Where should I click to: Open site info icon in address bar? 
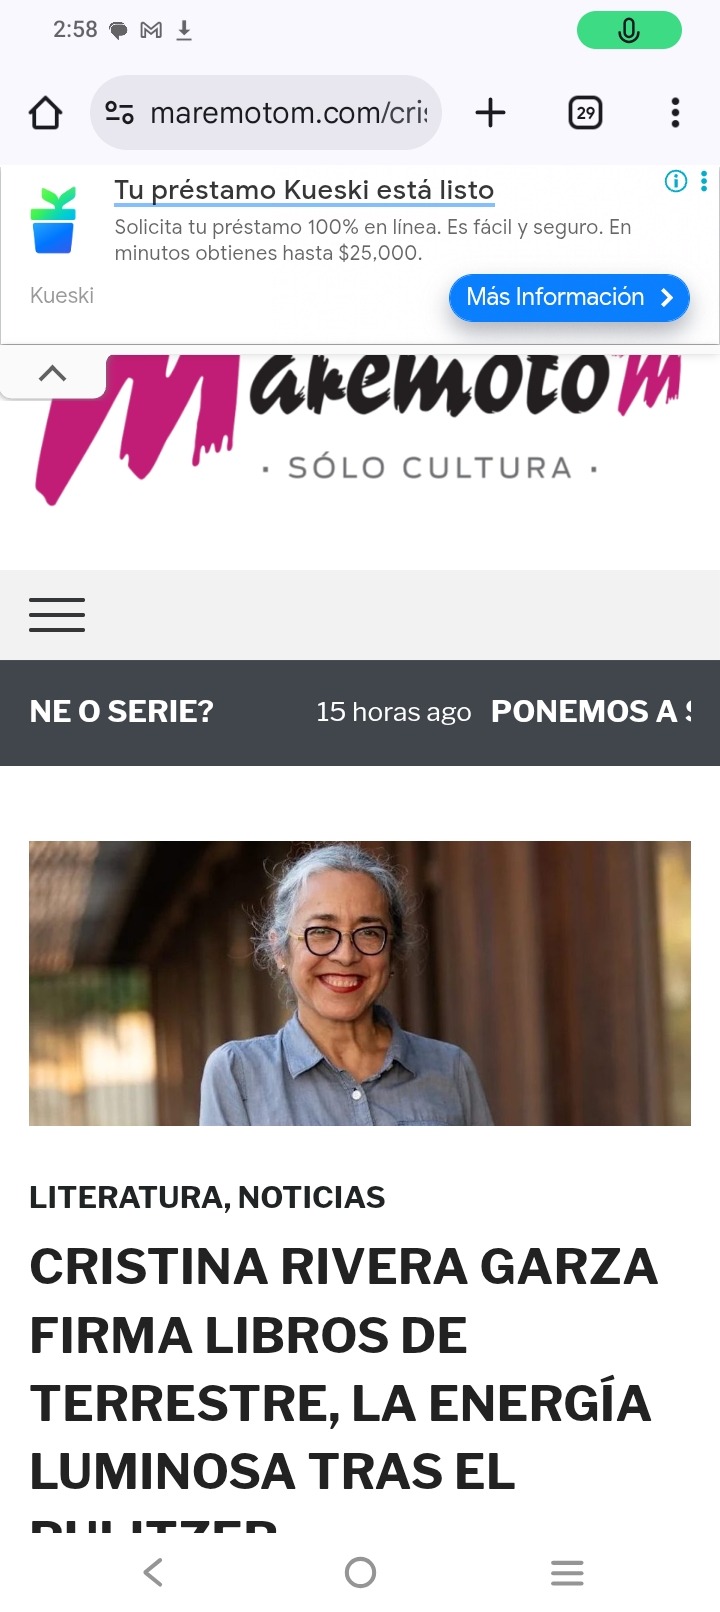(120, 113)
